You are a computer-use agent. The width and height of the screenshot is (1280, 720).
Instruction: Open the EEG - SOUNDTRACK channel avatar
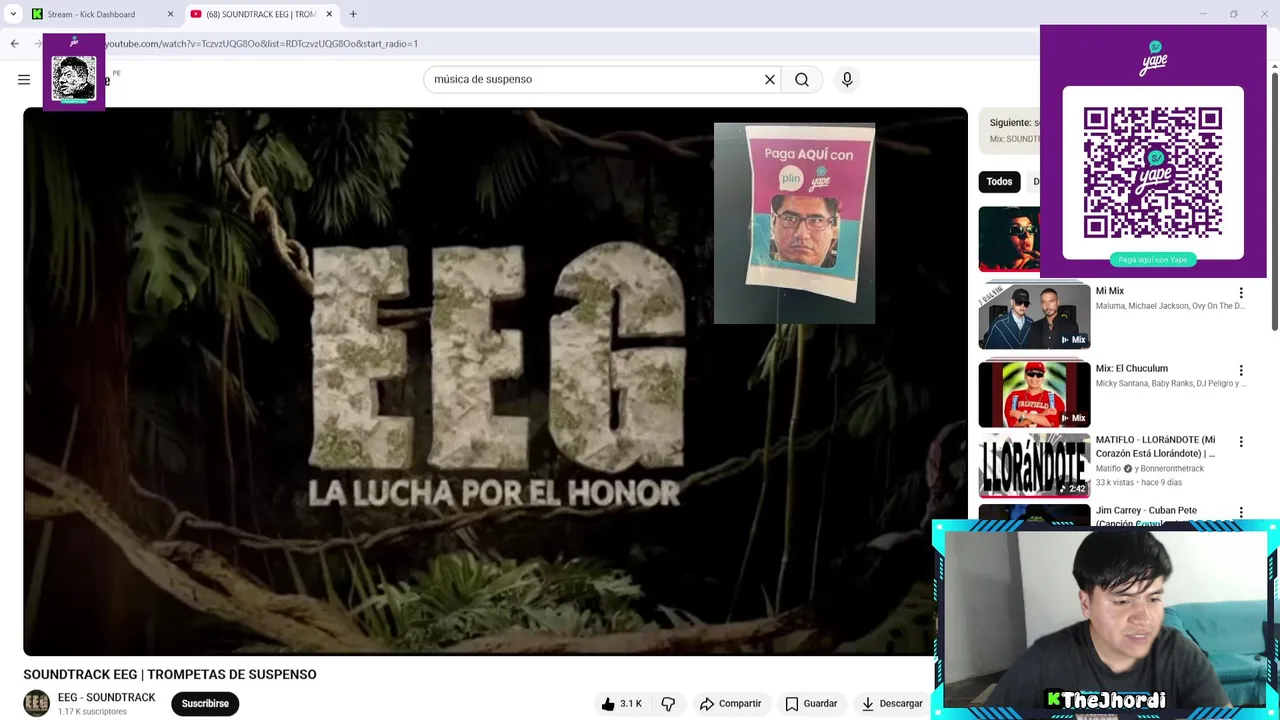36,704
